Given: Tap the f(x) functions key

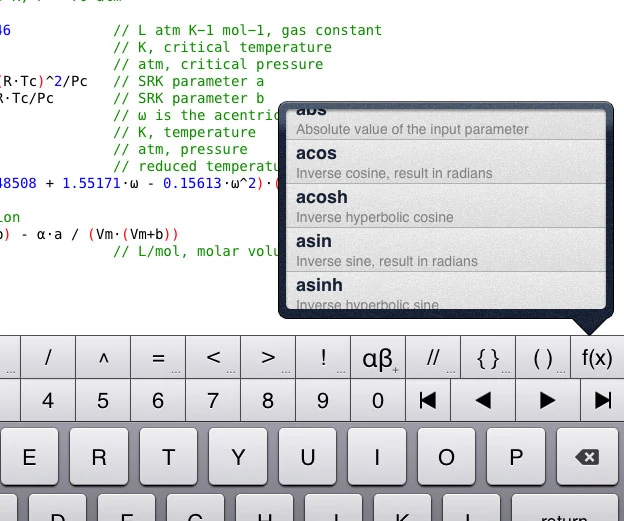Looking at the screenshot, I should pyautogui.click(x=597, y=357).
